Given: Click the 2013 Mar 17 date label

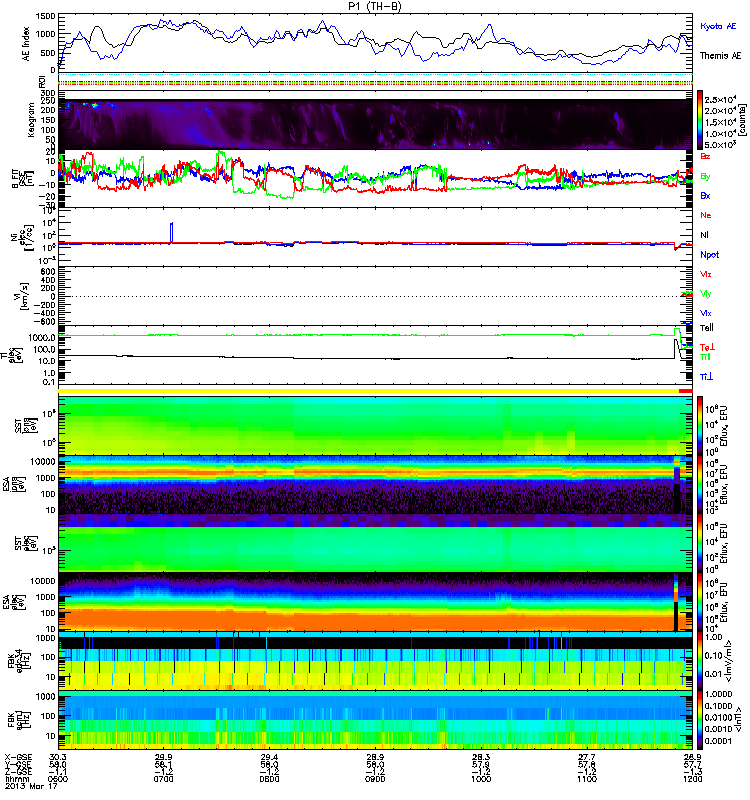Looking at the screenshot, I should [31, 786].
